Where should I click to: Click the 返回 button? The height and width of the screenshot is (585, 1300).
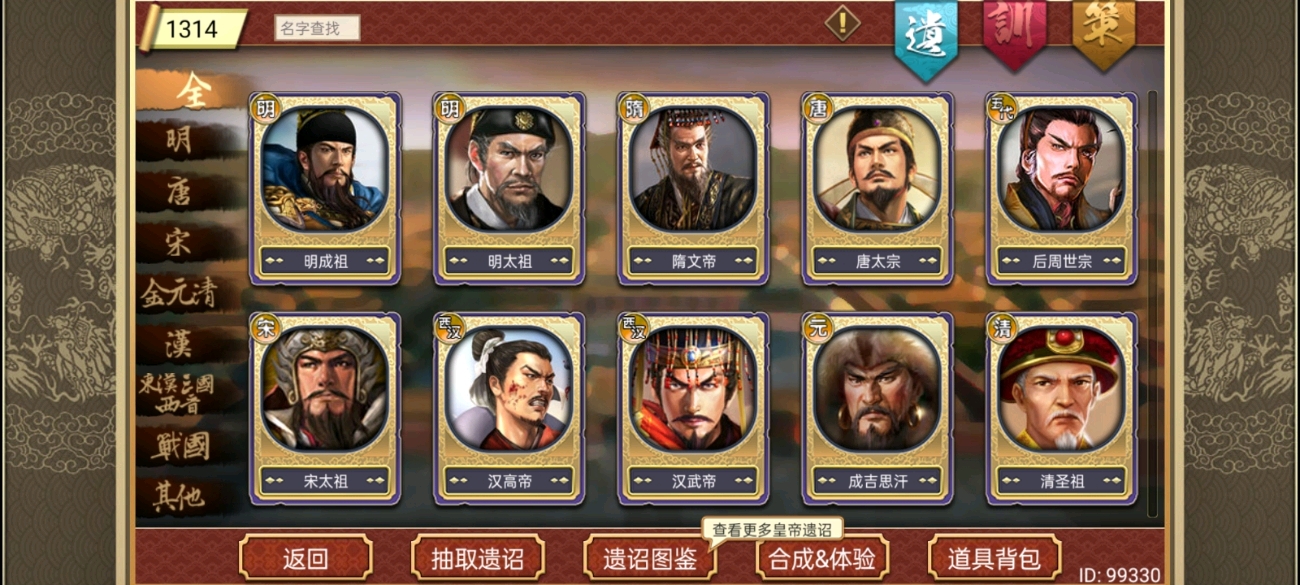305,559
